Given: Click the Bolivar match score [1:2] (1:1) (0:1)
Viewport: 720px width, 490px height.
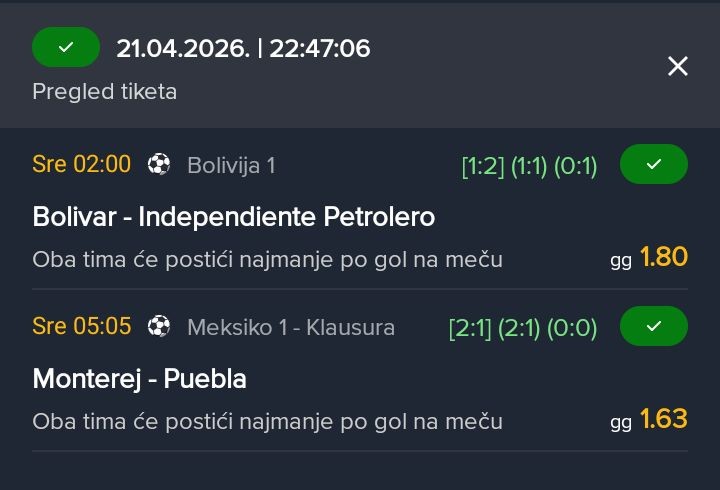Looking at the screenshot, I should pos(529,166).
